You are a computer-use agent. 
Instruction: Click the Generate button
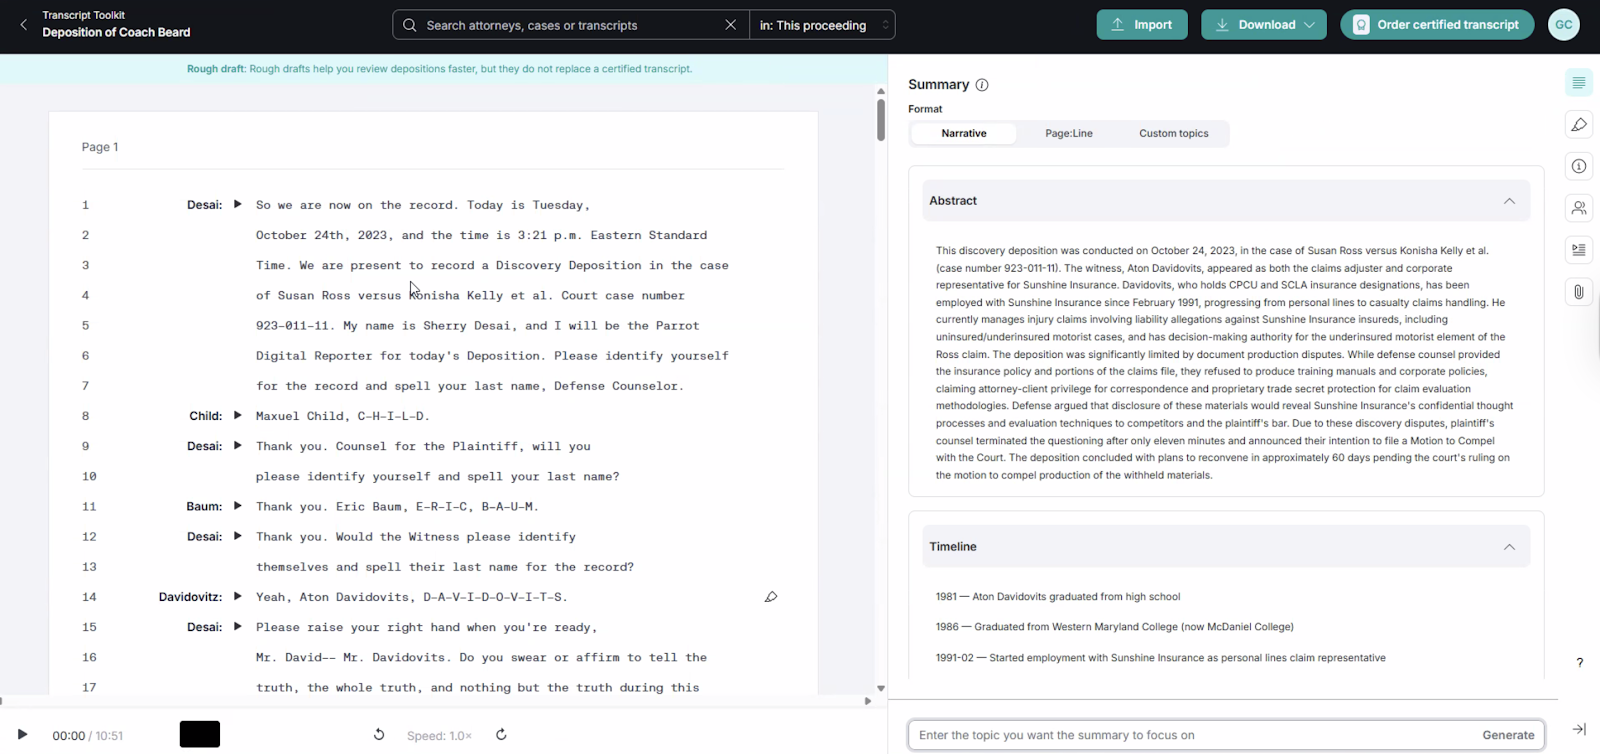(x=1508, y=735)
